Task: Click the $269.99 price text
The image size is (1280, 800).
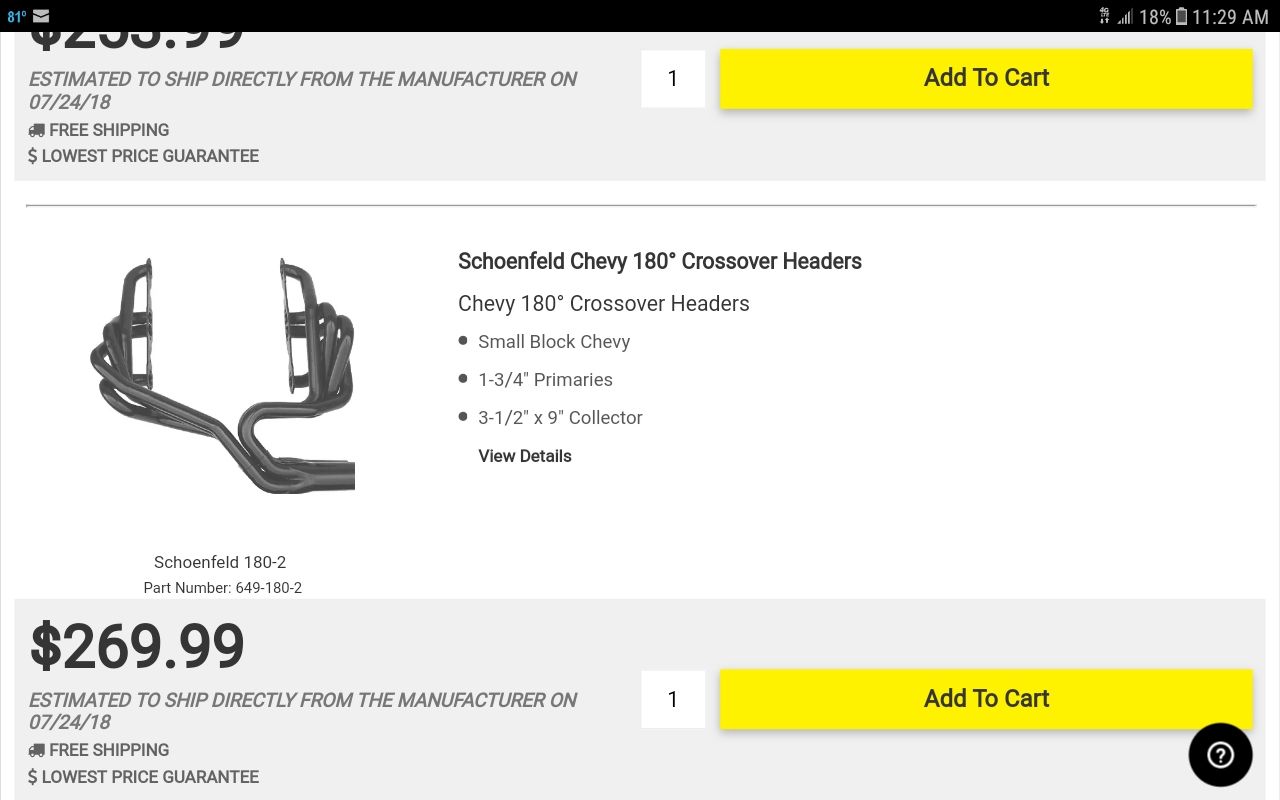Action: [137, 646]
